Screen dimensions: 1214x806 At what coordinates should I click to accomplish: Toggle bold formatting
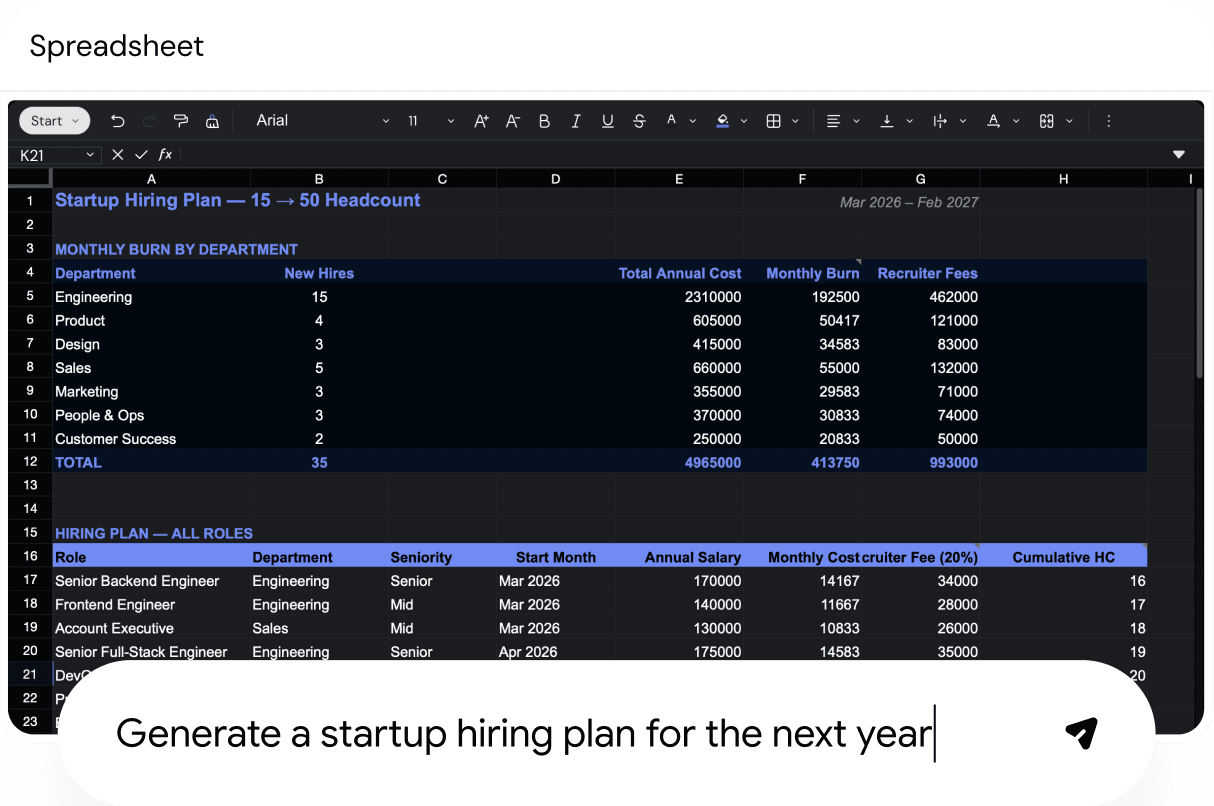click(x=544, y=121)
